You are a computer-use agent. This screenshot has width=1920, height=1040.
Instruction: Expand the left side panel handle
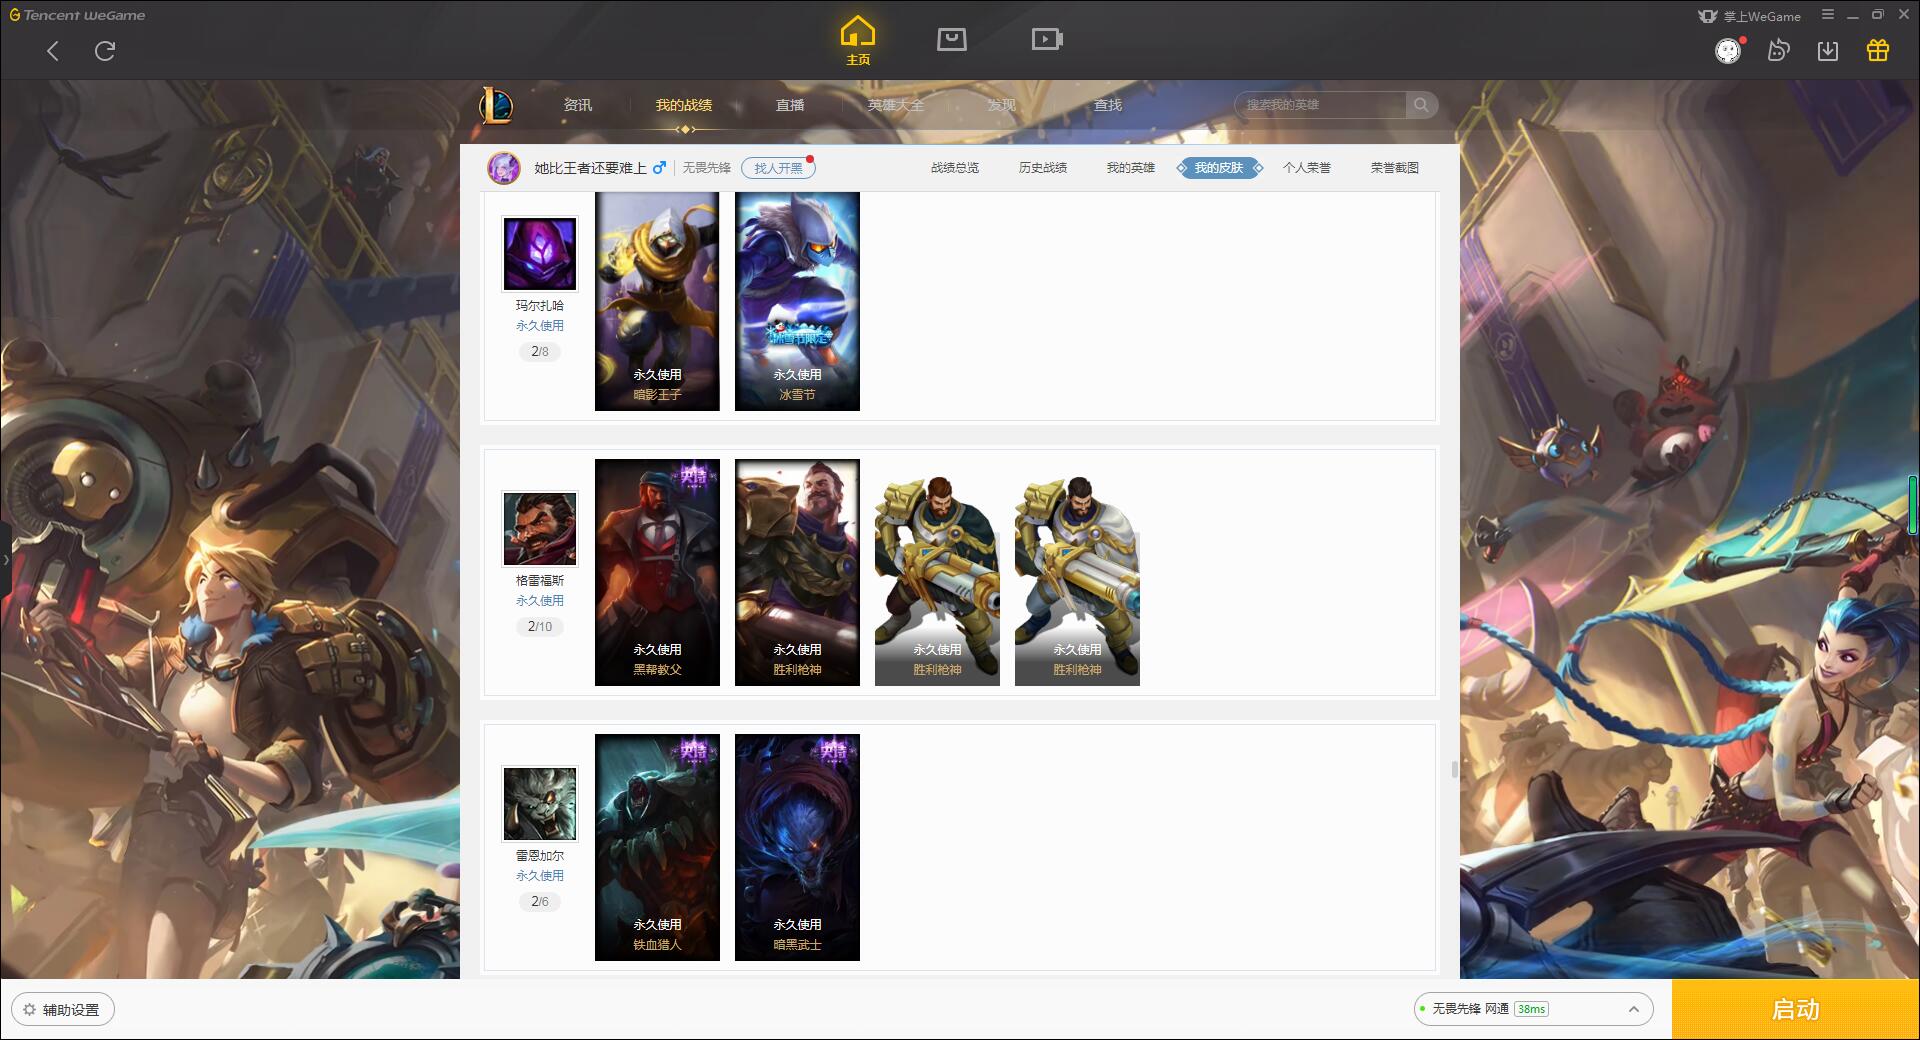[x=5, y=560]
